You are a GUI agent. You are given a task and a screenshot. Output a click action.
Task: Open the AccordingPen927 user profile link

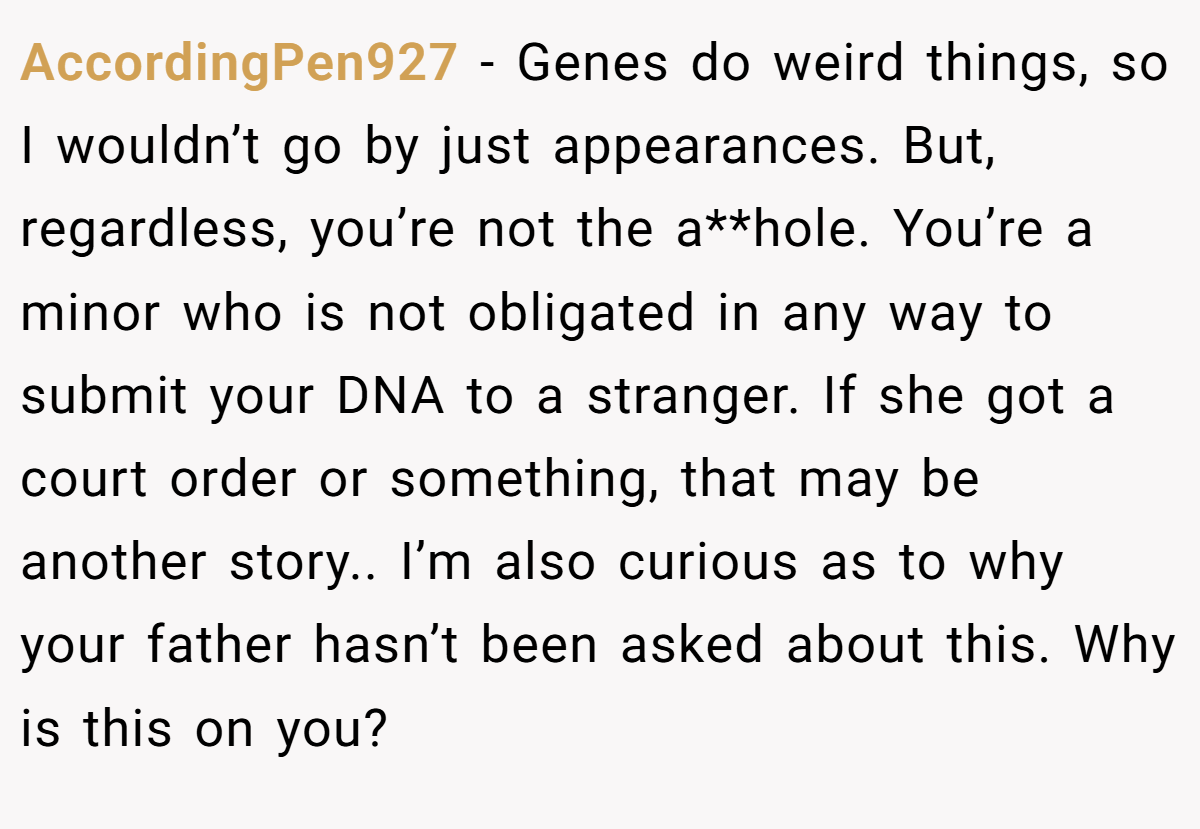239,64
